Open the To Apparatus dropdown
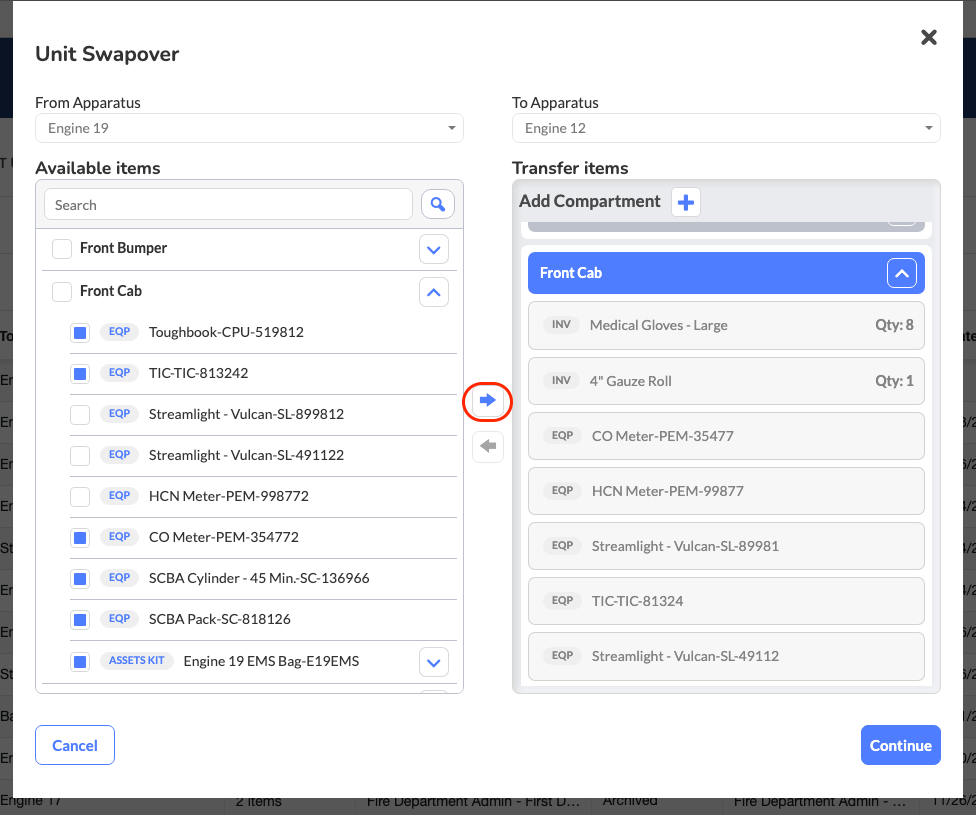The height and width of the screenshot is (815, 976). [x=726, y=128]
